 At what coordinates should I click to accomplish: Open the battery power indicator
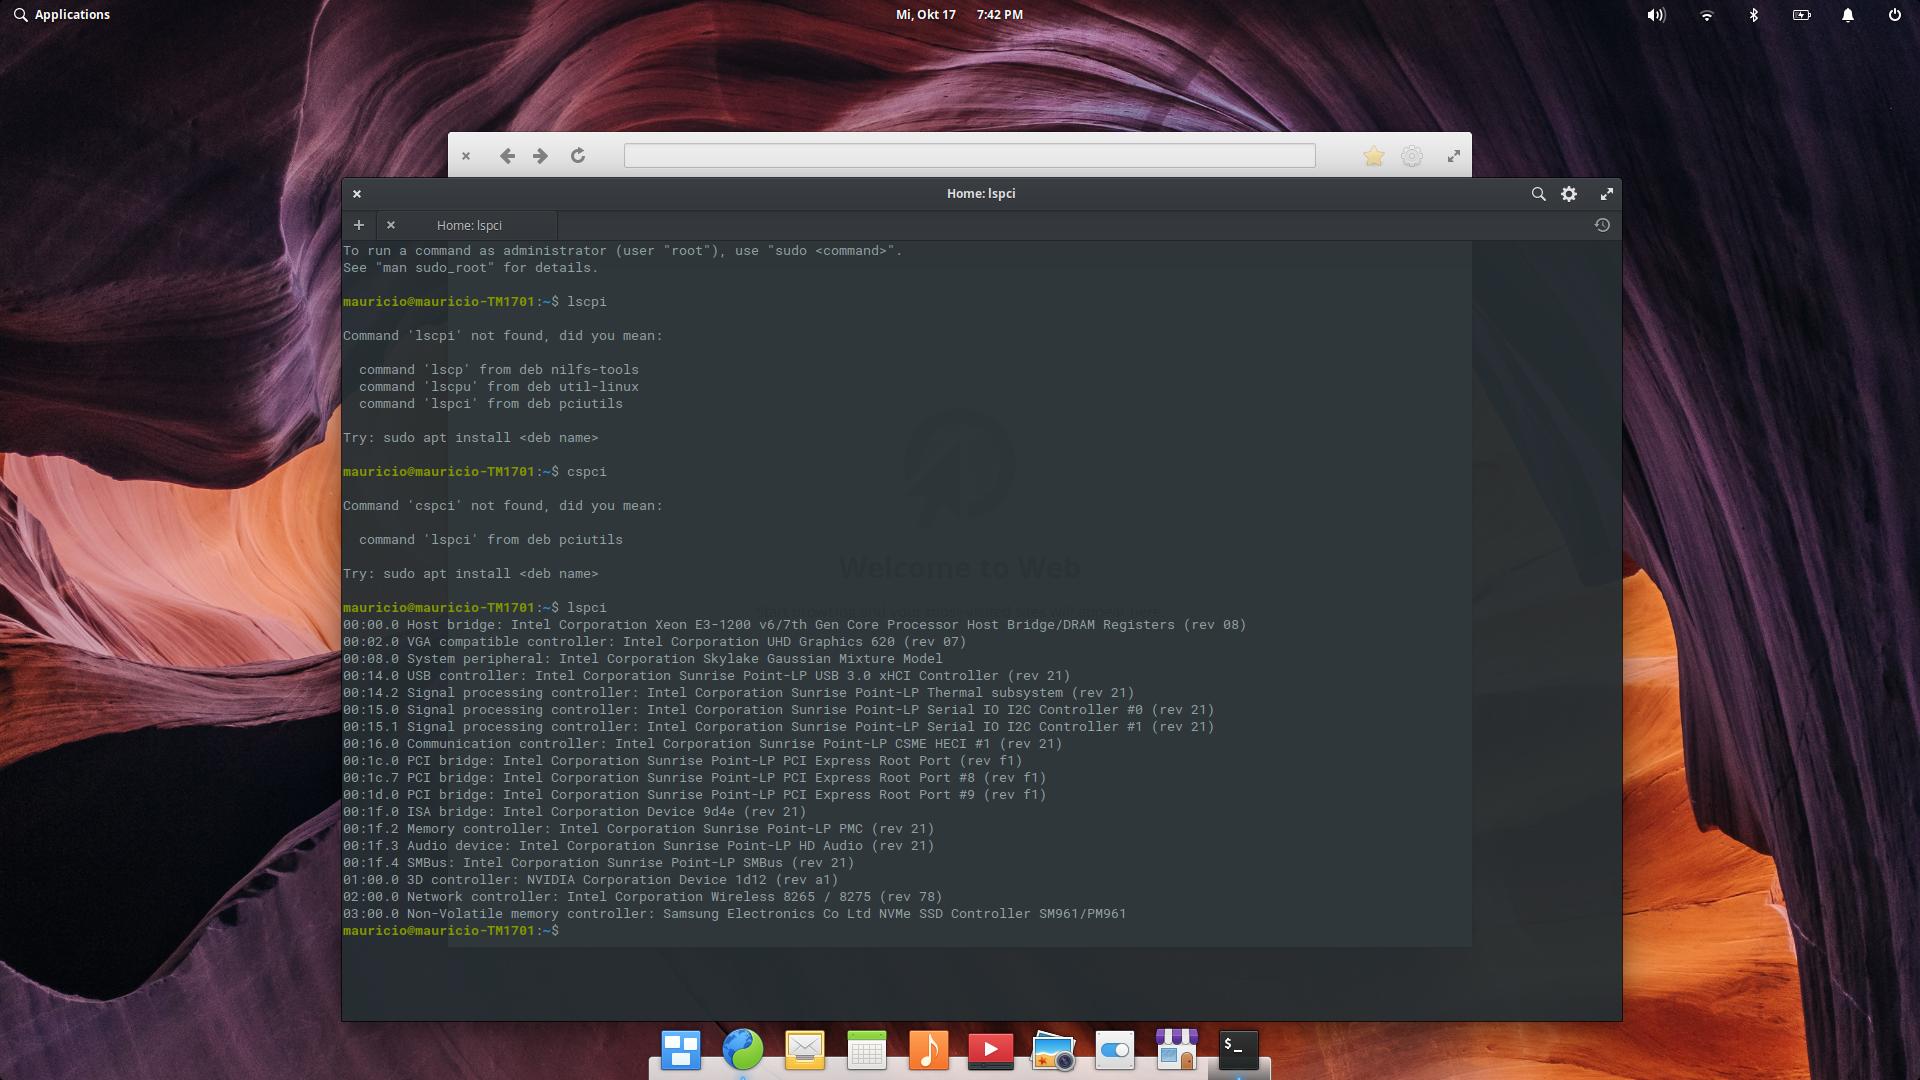pyautogui.click(x=1801, y=15)
